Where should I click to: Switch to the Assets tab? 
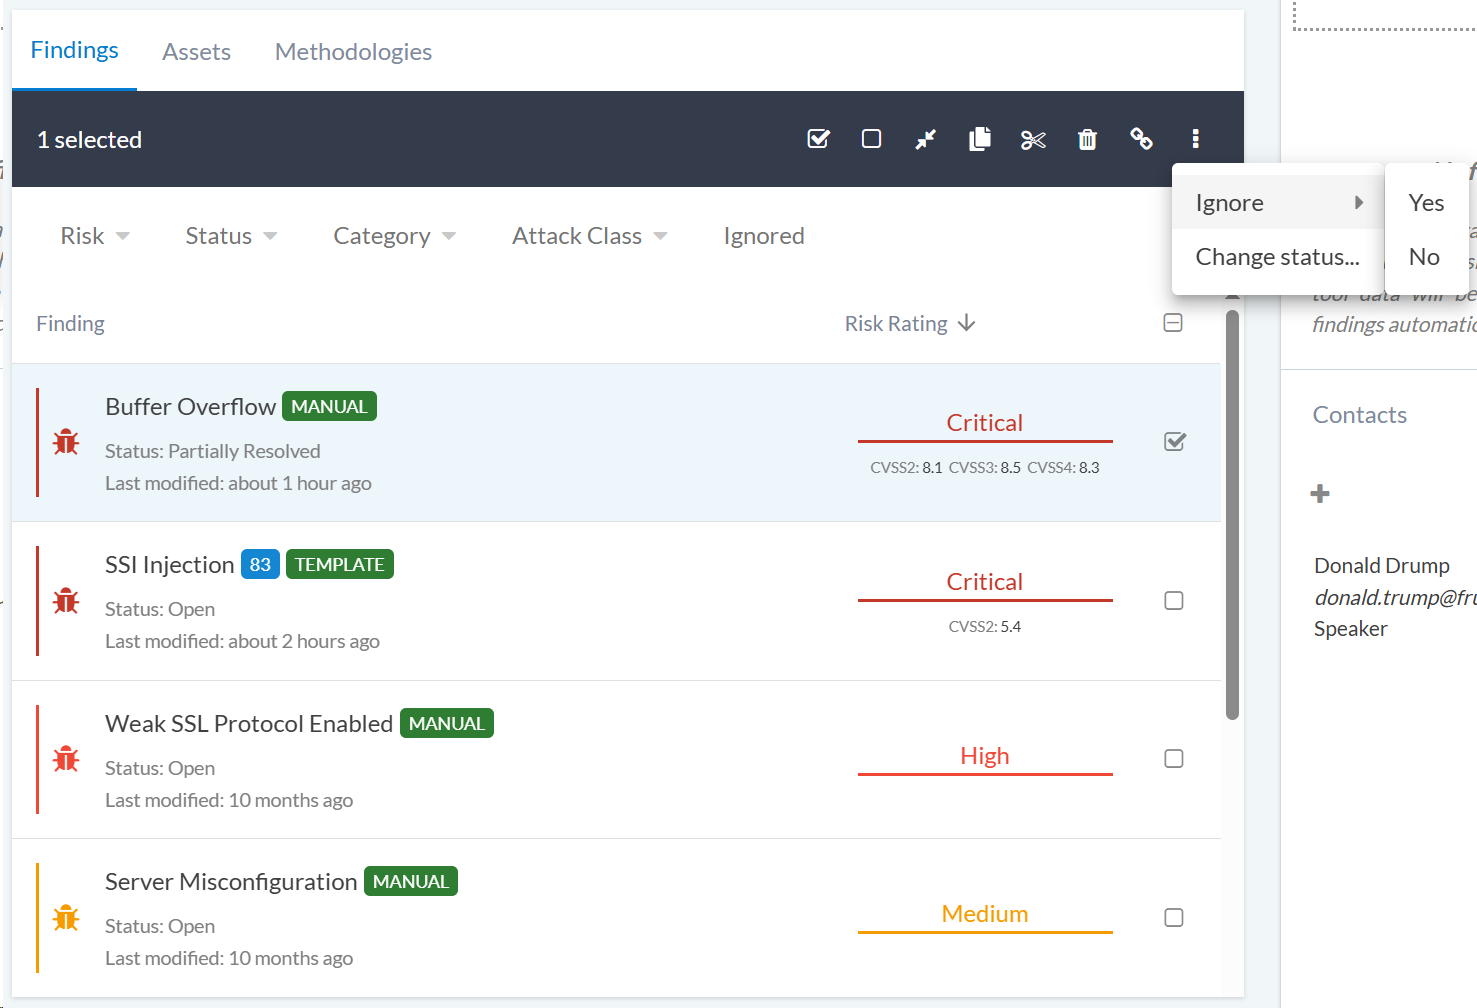pos(196,52)
